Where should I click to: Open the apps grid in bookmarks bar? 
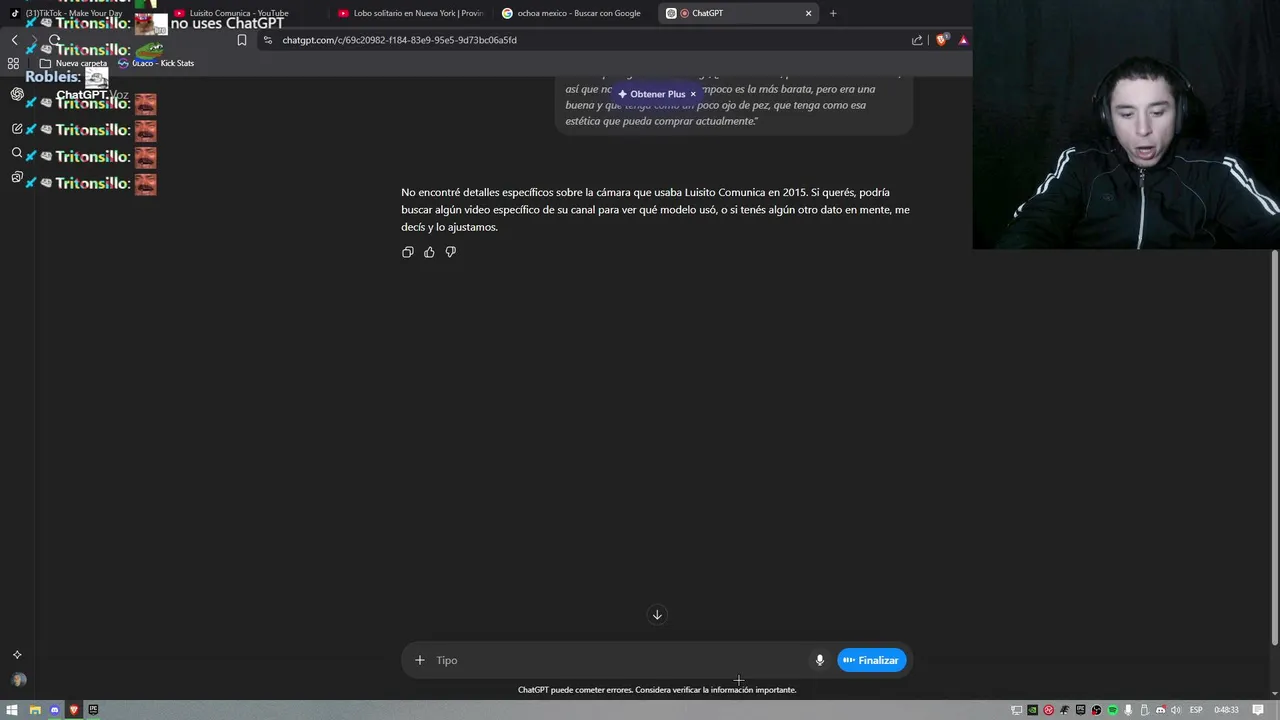pyautogui.click(x=13, y=63)
